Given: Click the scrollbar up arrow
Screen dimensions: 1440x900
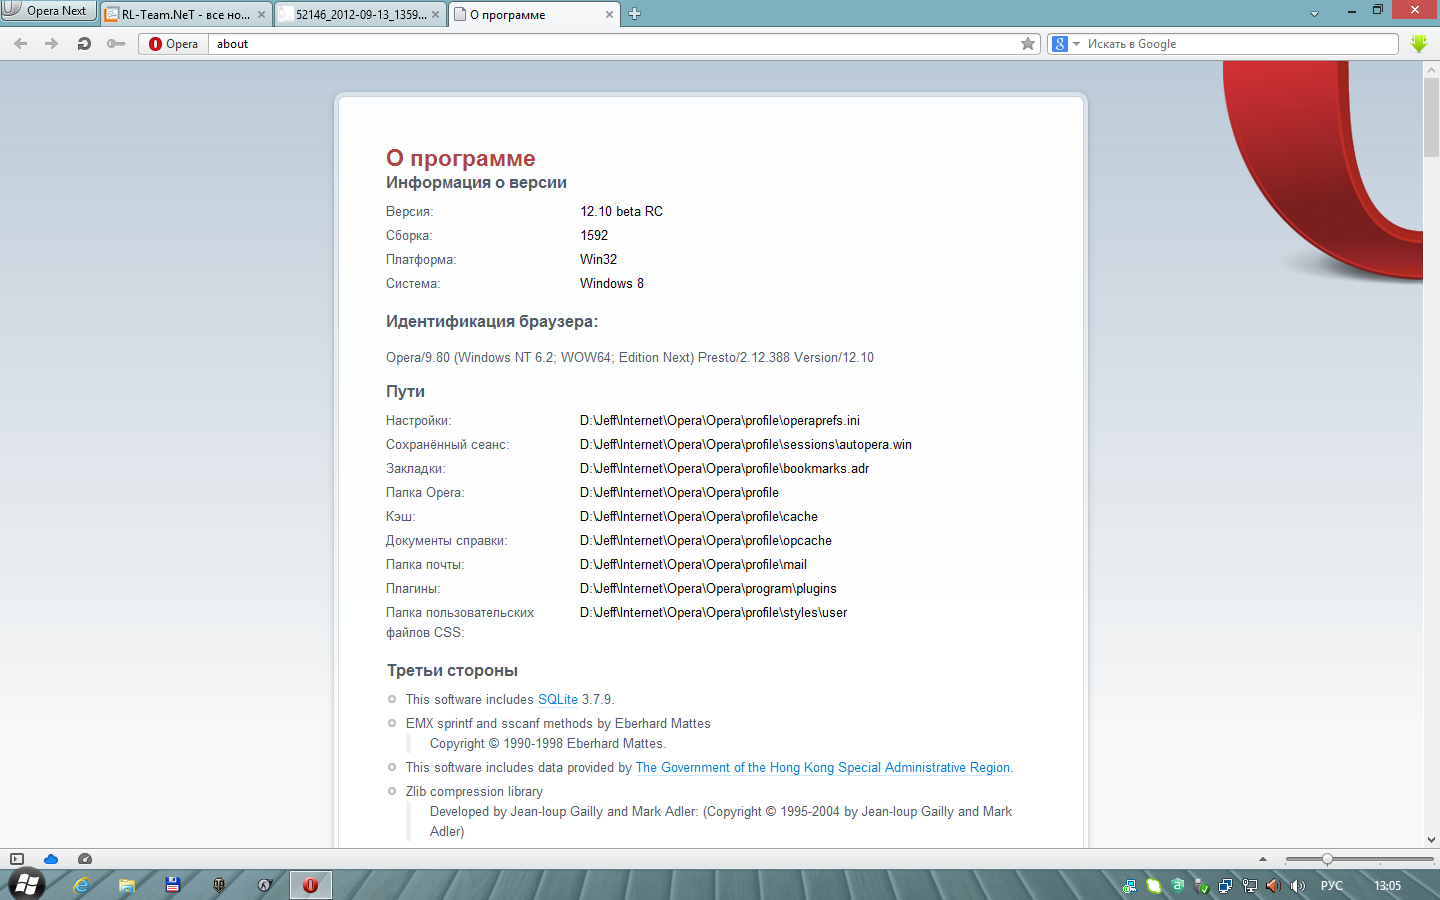Looking at the screenshot, I should click(x=1431, y=69).
